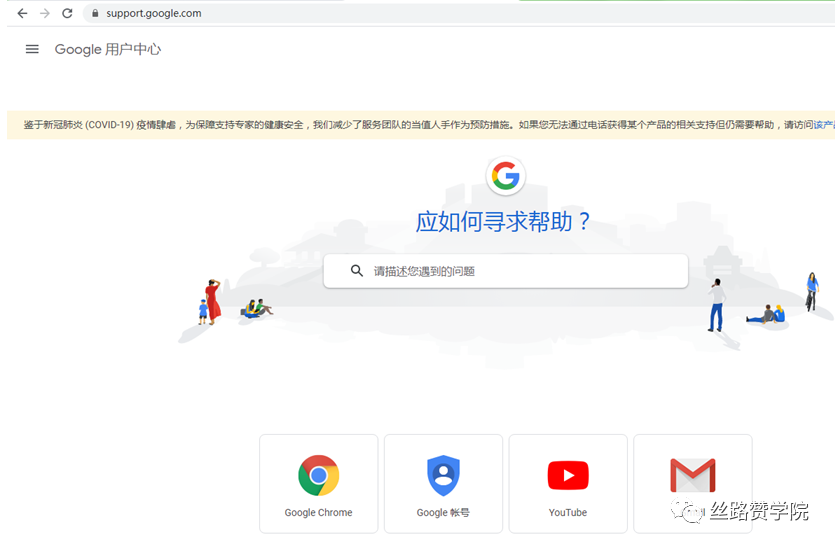Viewport: 835px width, 547px height.
Task: Click the magnifier icon in the search box
Action: (x=357, y=271)
